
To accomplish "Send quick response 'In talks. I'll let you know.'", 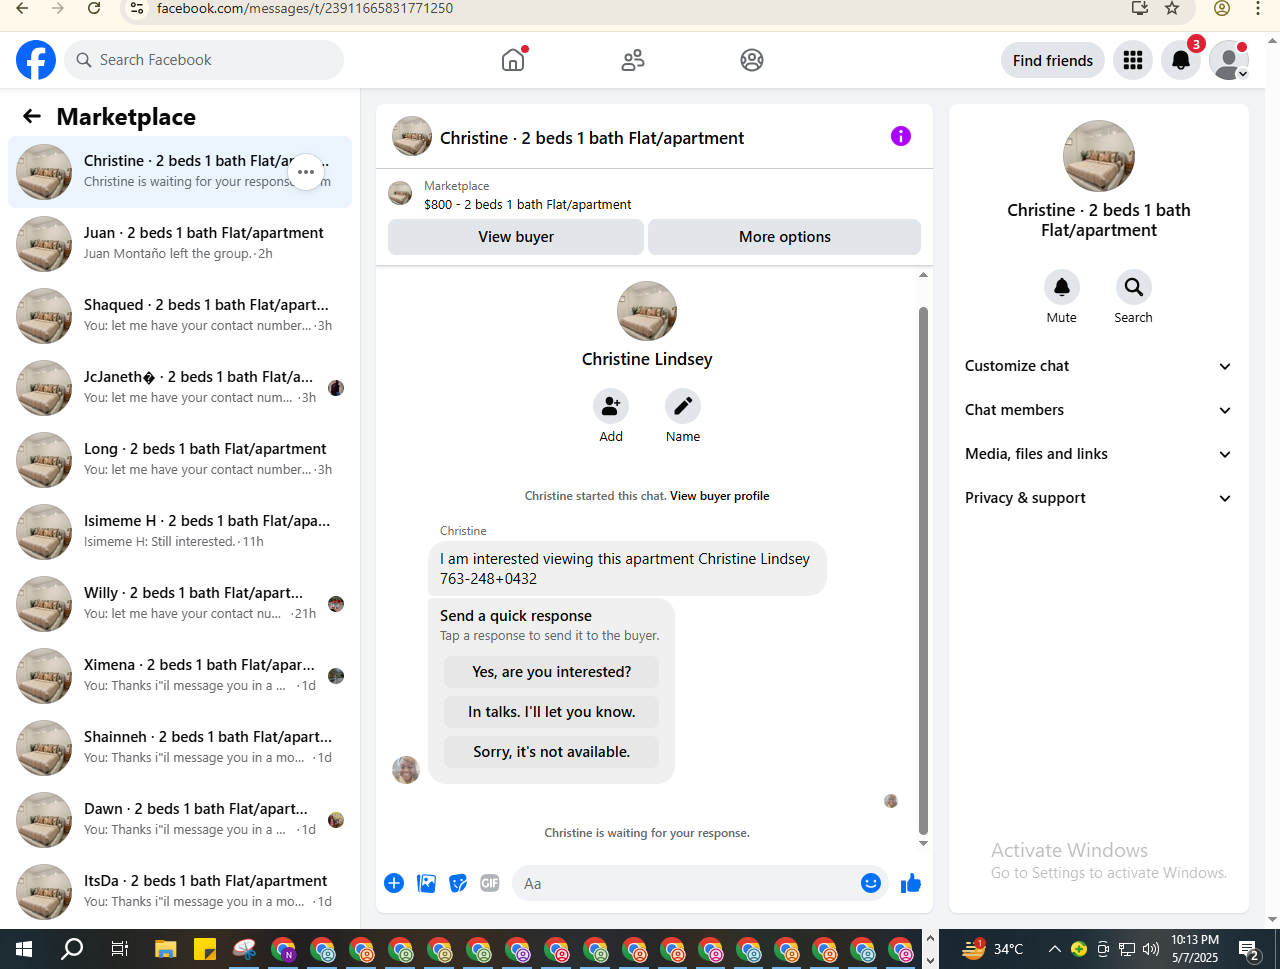I will coord(552,712).
